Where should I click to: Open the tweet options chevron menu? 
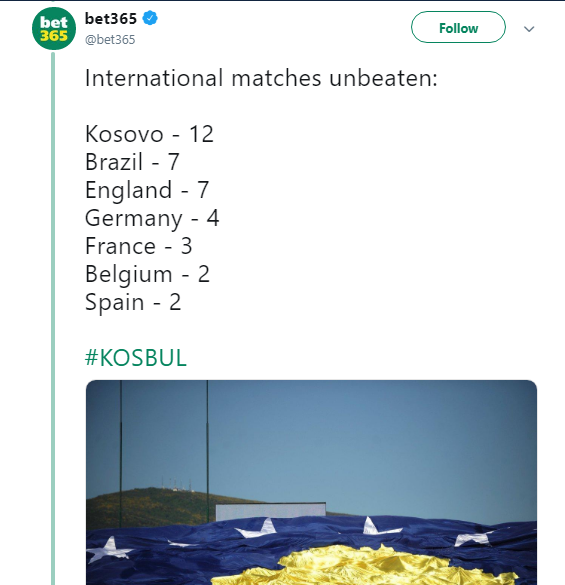click(529, 29)
